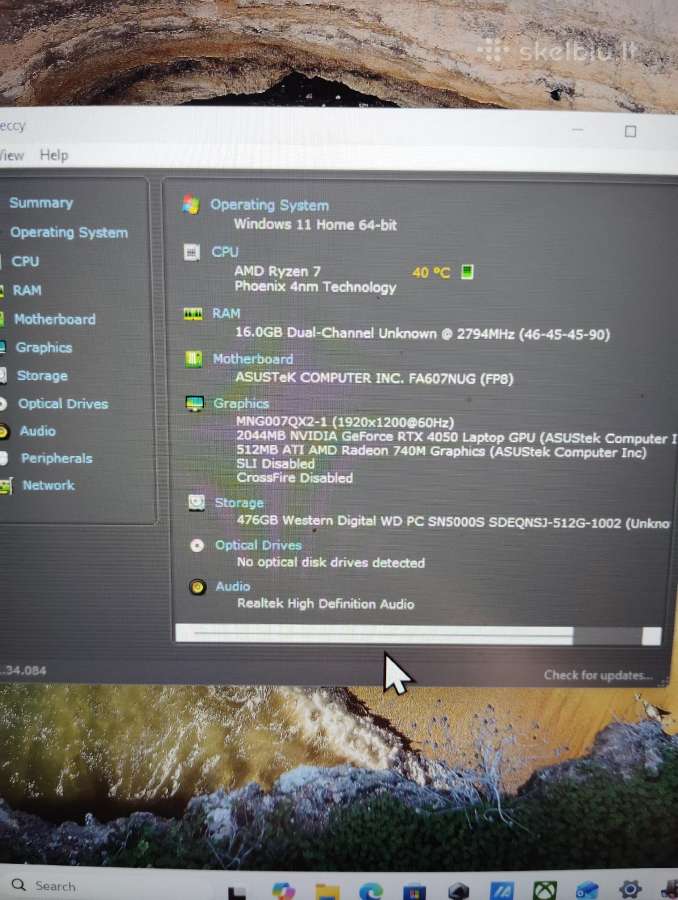The image size is (678, 900).
Task: Click the Storage drive icon in summary panel
Action: pos(196,503)
